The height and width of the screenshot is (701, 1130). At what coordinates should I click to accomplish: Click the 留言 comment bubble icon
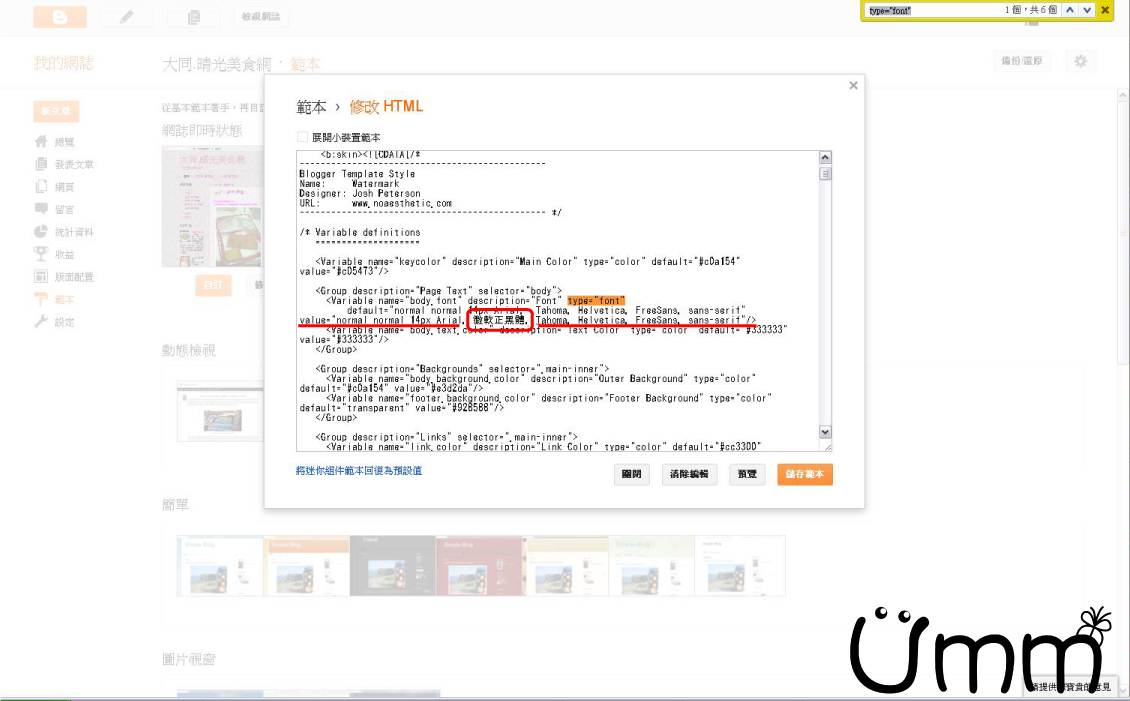coord(41,209)
